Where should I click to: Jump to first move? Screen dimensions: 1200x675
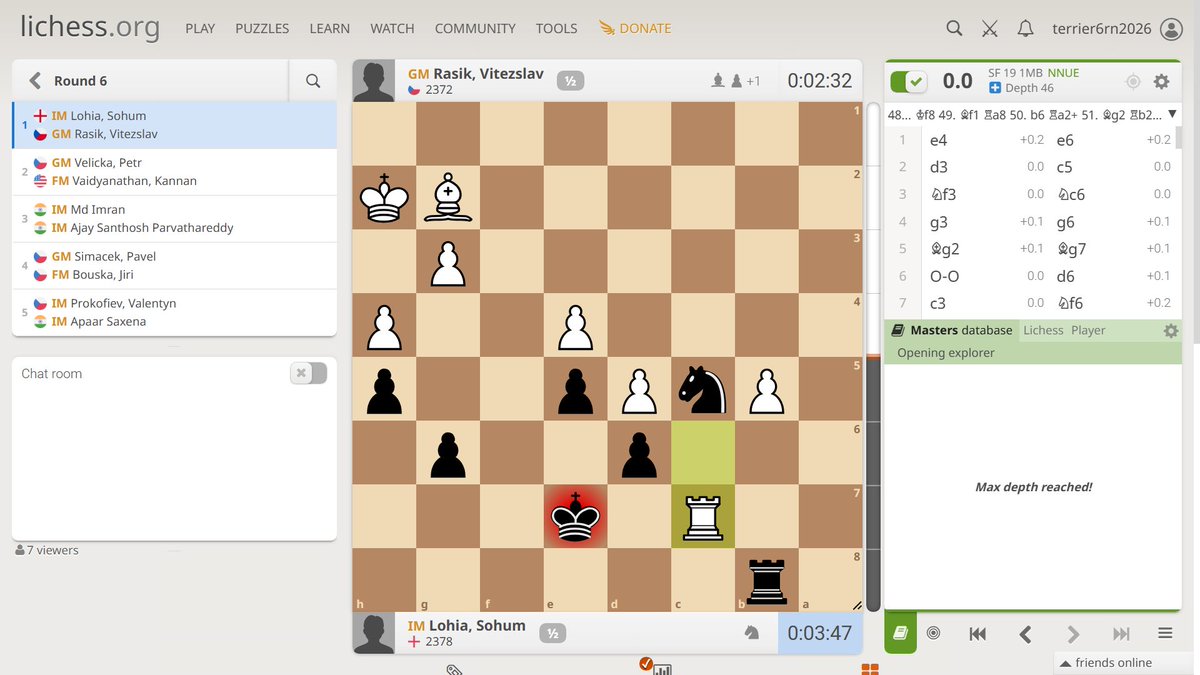pos(978,633)
